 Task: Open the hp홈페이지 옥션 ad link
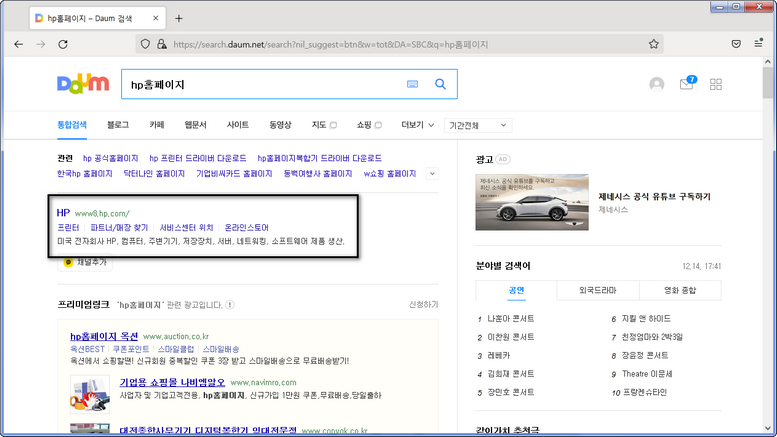pos(104,336)
